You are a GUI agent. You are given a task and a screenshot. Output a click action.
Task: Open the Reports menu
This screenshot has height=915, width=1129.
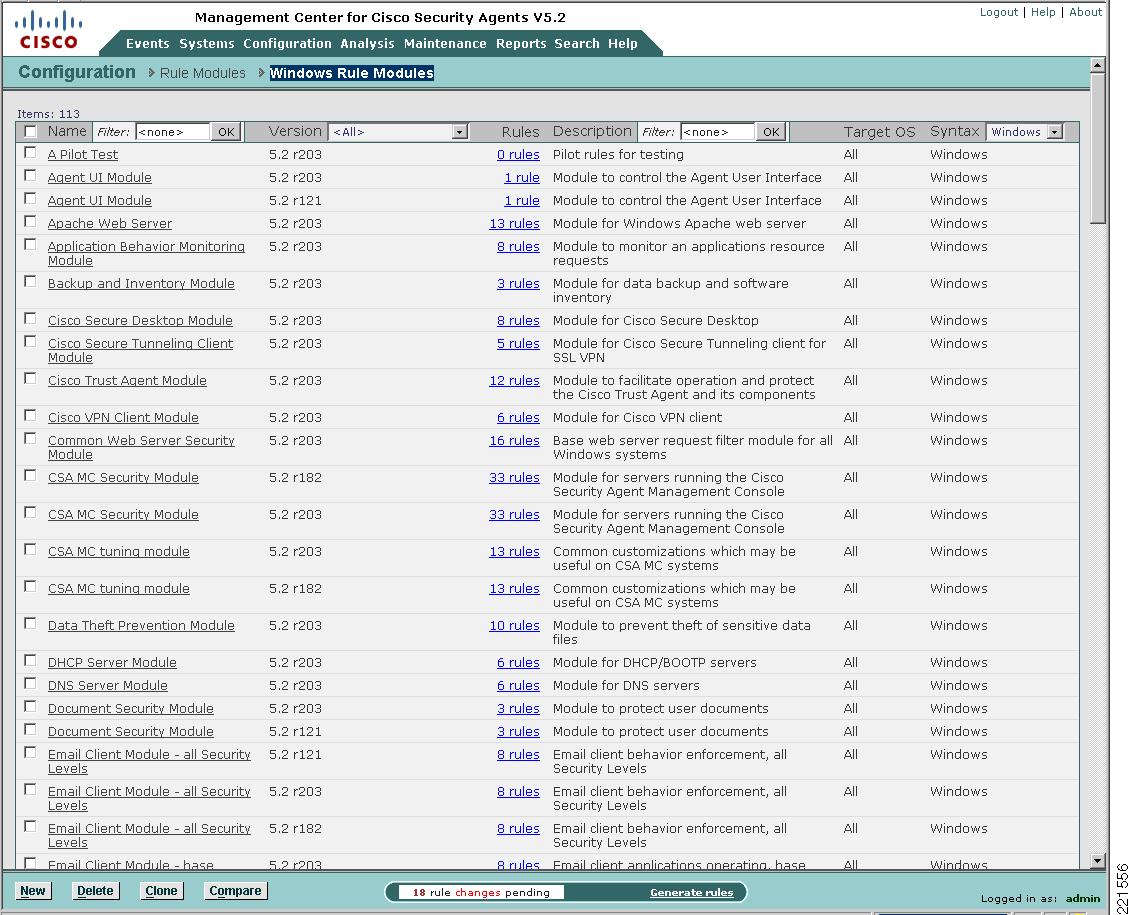pyautogui.click(x=521, y=44)
